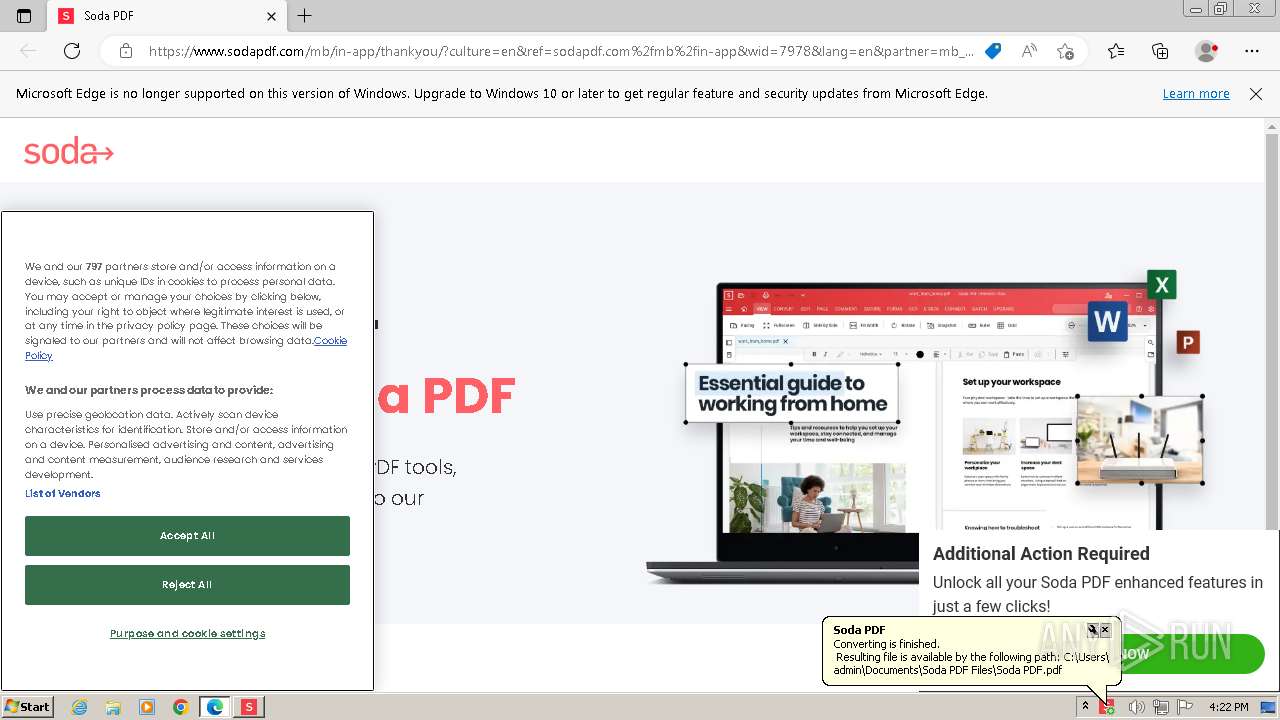Click the 4:22 PM system clock
Image resolution: width=1280 pixels, height=720 pixels.
pyautogui.click(x=1229, y=707)
